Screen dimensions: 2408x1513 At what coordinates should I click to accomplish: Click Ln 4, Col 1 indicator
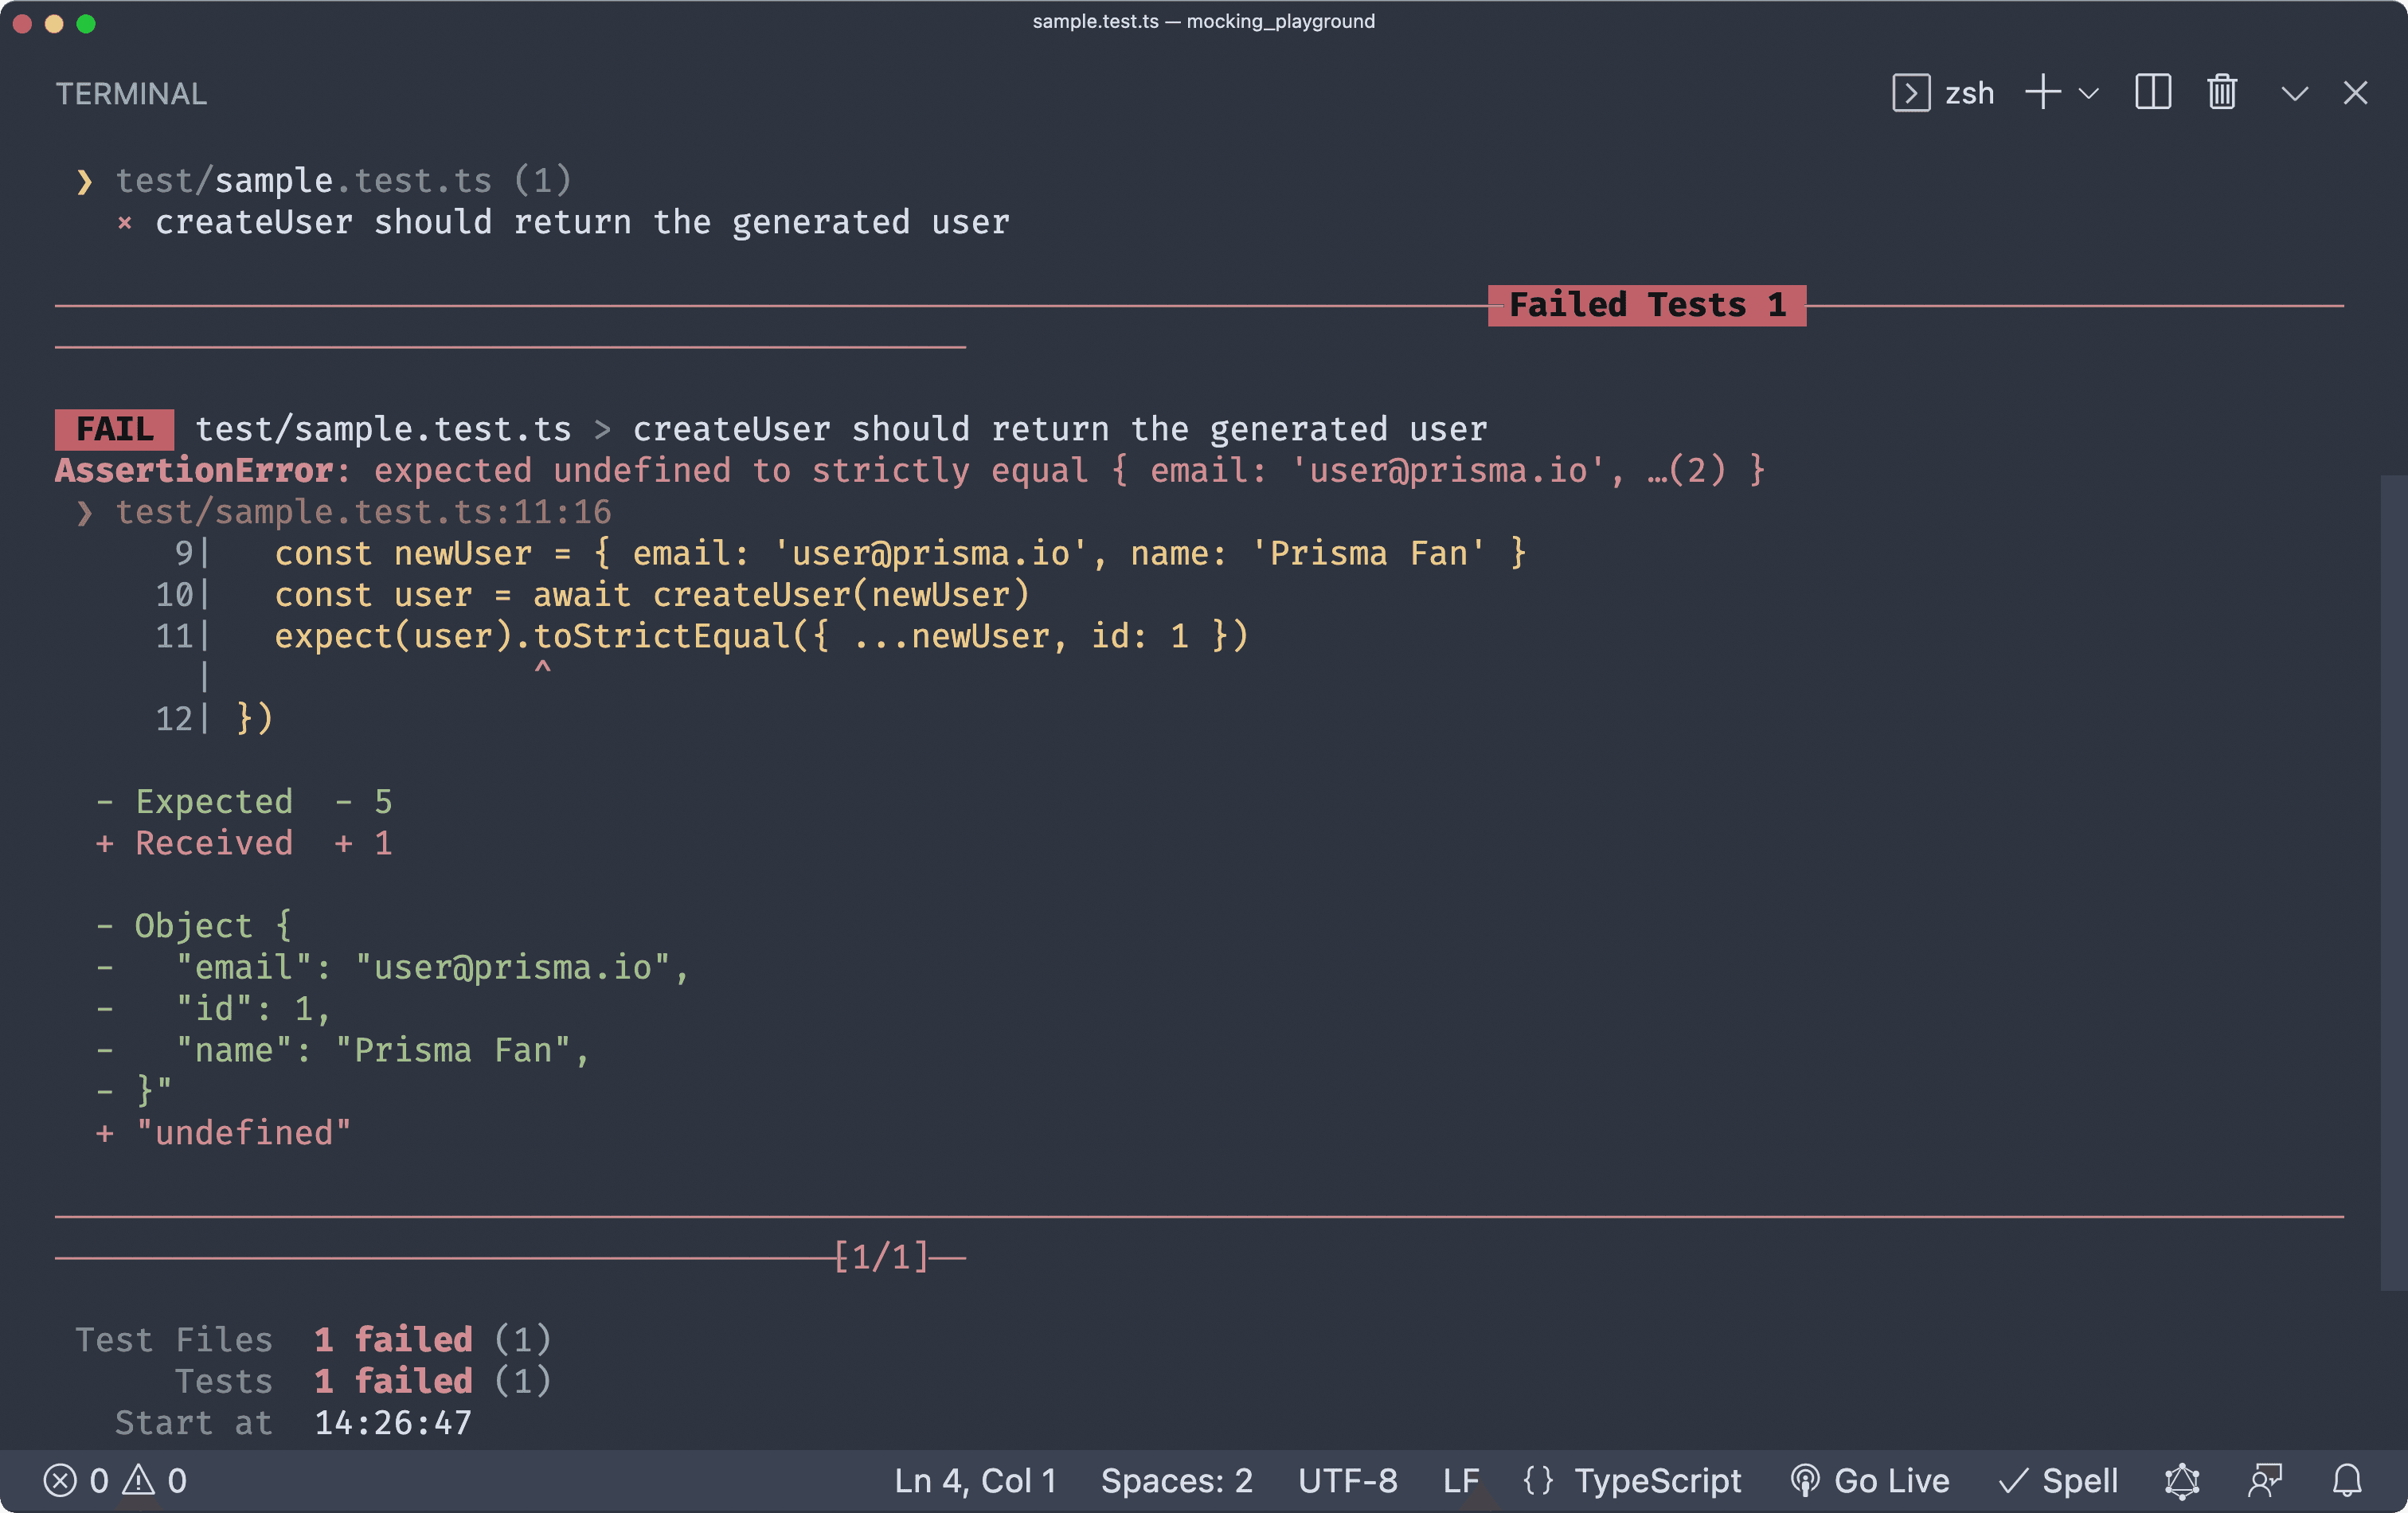tap(974, 1480)
